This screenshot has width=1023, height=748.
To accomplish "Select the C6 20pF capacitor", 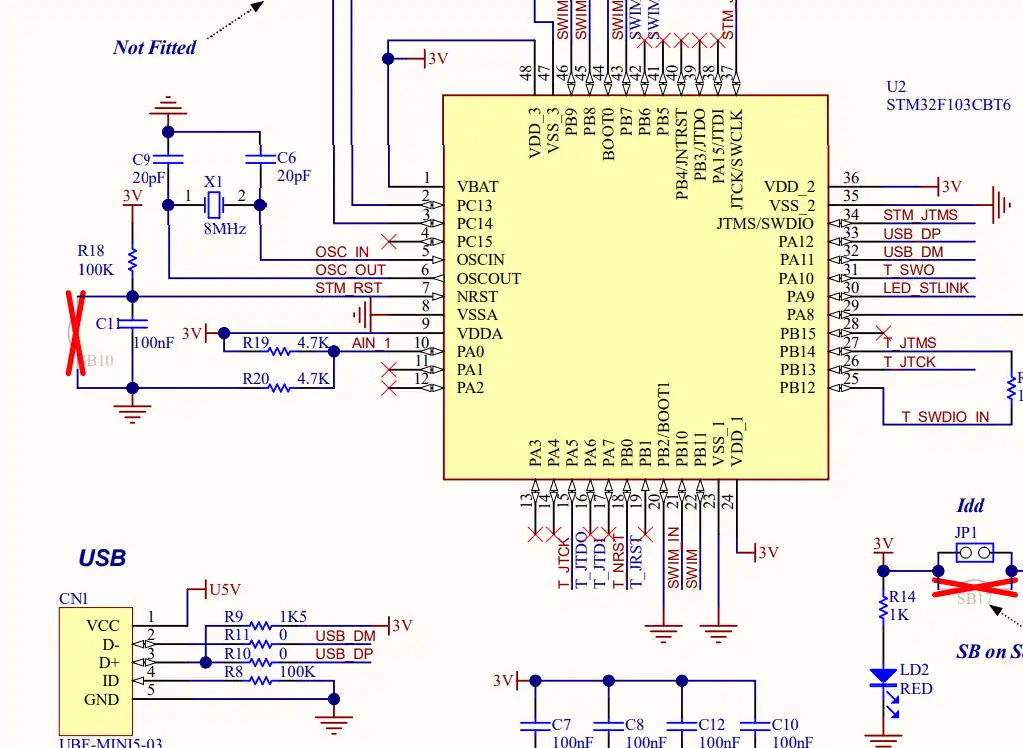I will pos(260,158).
